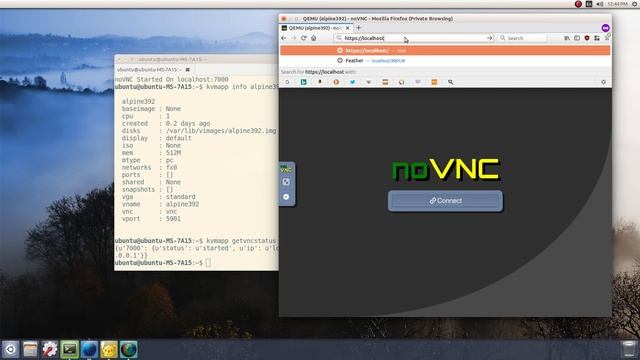Open search settings gear in dropdown
The height and width of the screenshot is (360, 640).
[x=603, y=82]
